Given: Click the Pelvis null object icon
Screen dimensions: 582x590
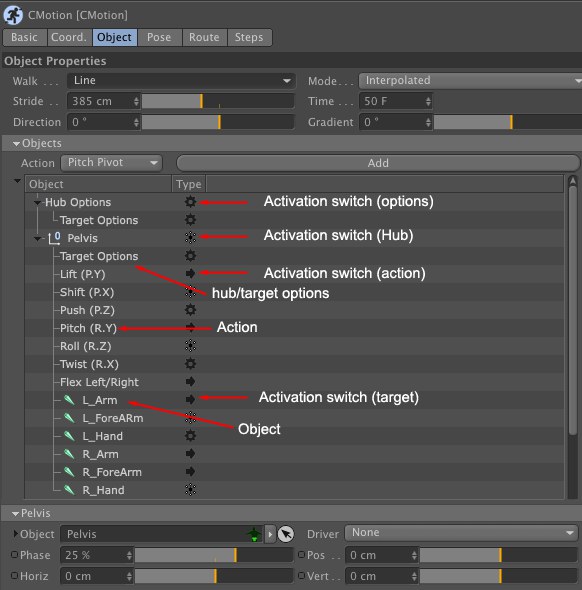Looking at the screenshot, I should coord(55,238).
